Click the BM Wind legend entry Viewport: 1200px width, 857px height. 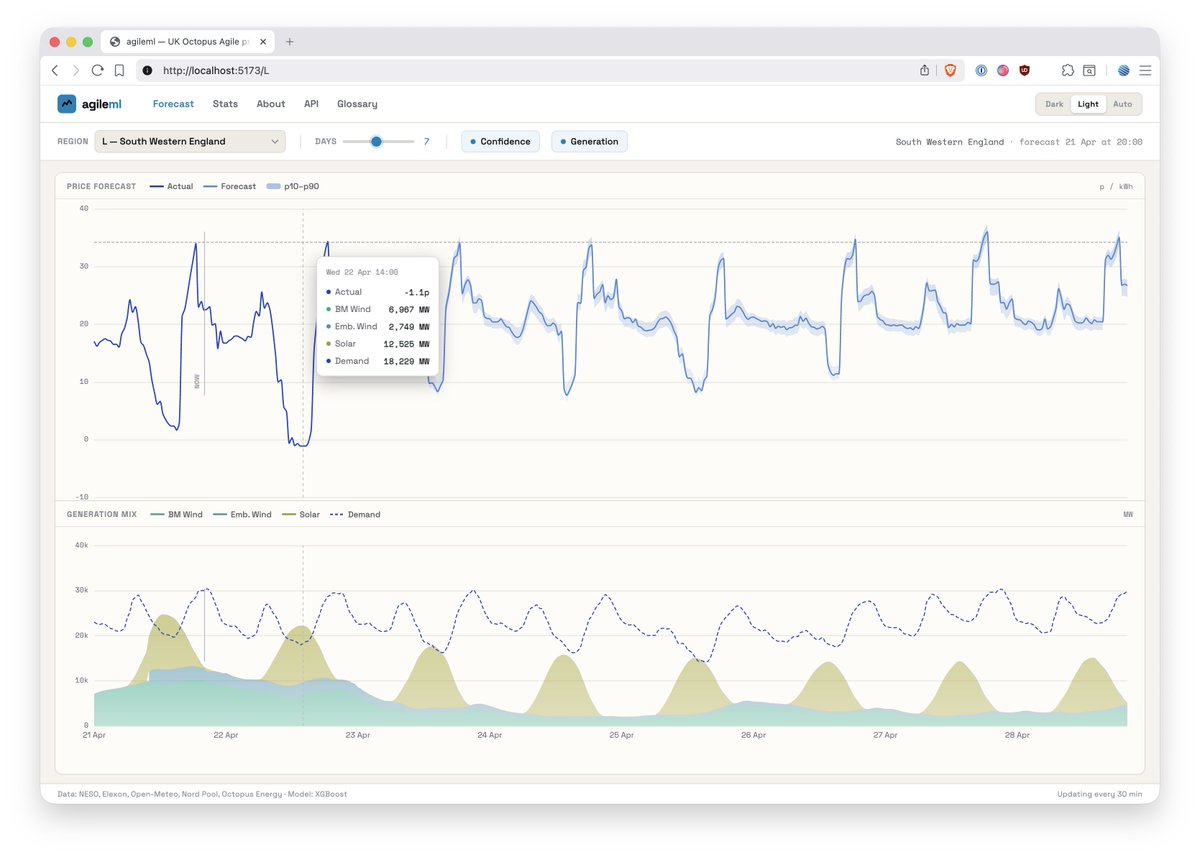click(176, 515)
